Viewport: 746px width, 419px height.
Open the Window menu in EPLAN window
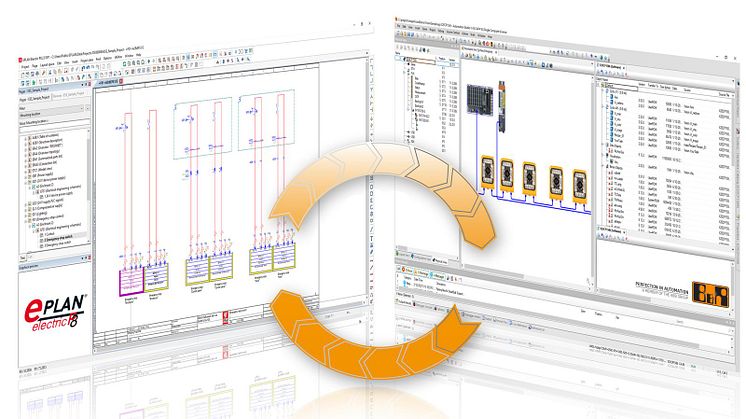point(128,56)
